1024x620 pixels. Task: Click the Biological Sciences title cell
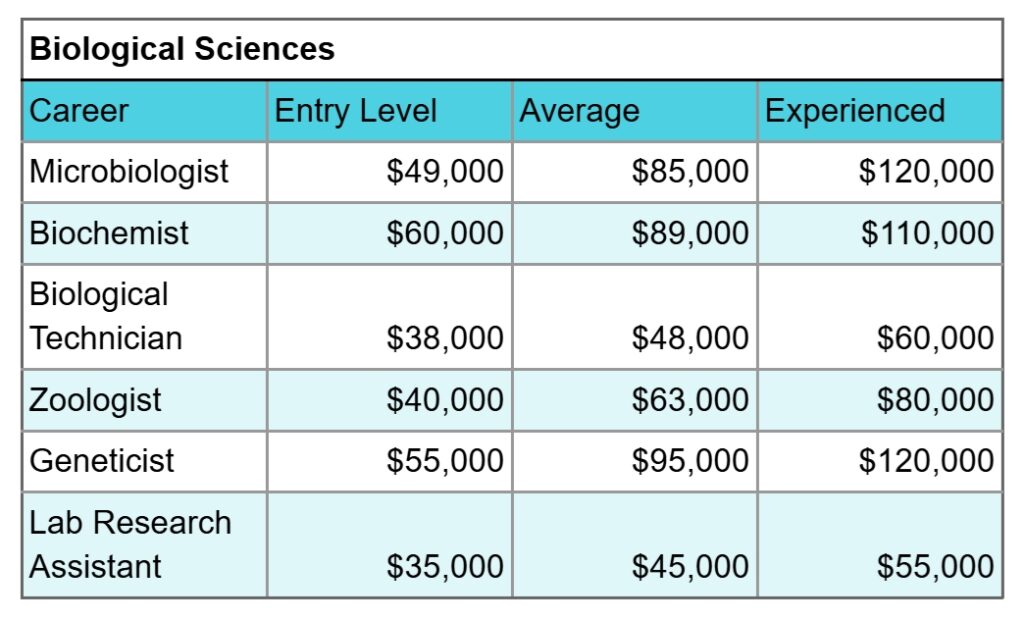[x=182, y=49]
